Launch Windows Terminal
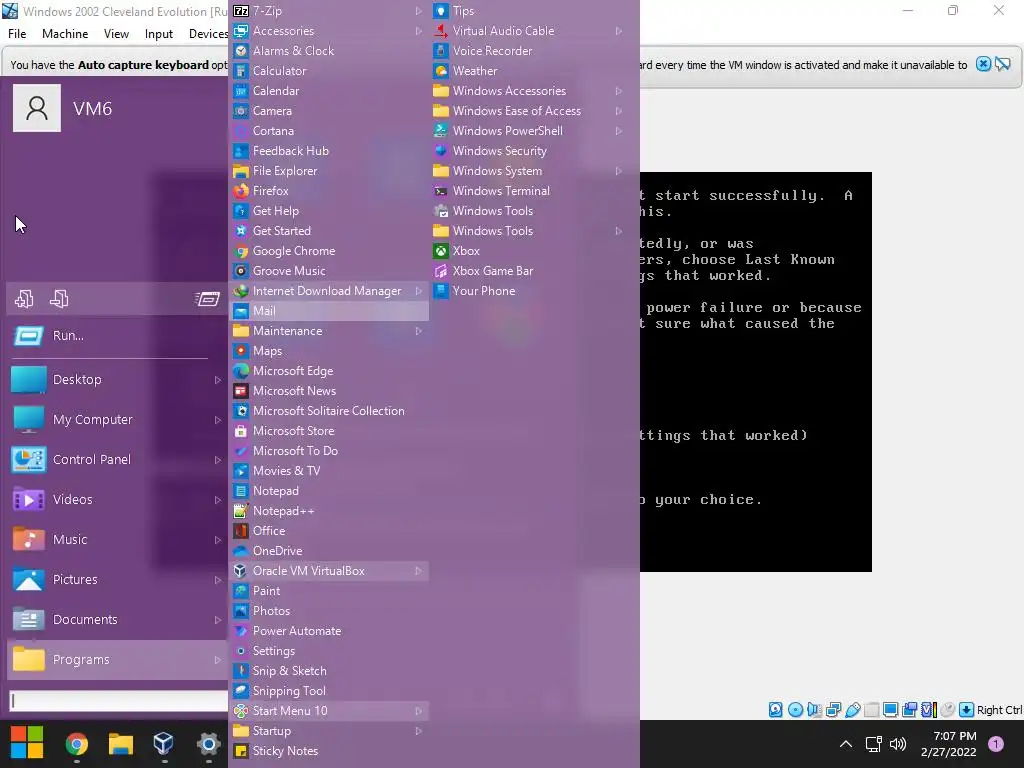Viewport: 1024px width, 768px height. click(x=529, y=191)
